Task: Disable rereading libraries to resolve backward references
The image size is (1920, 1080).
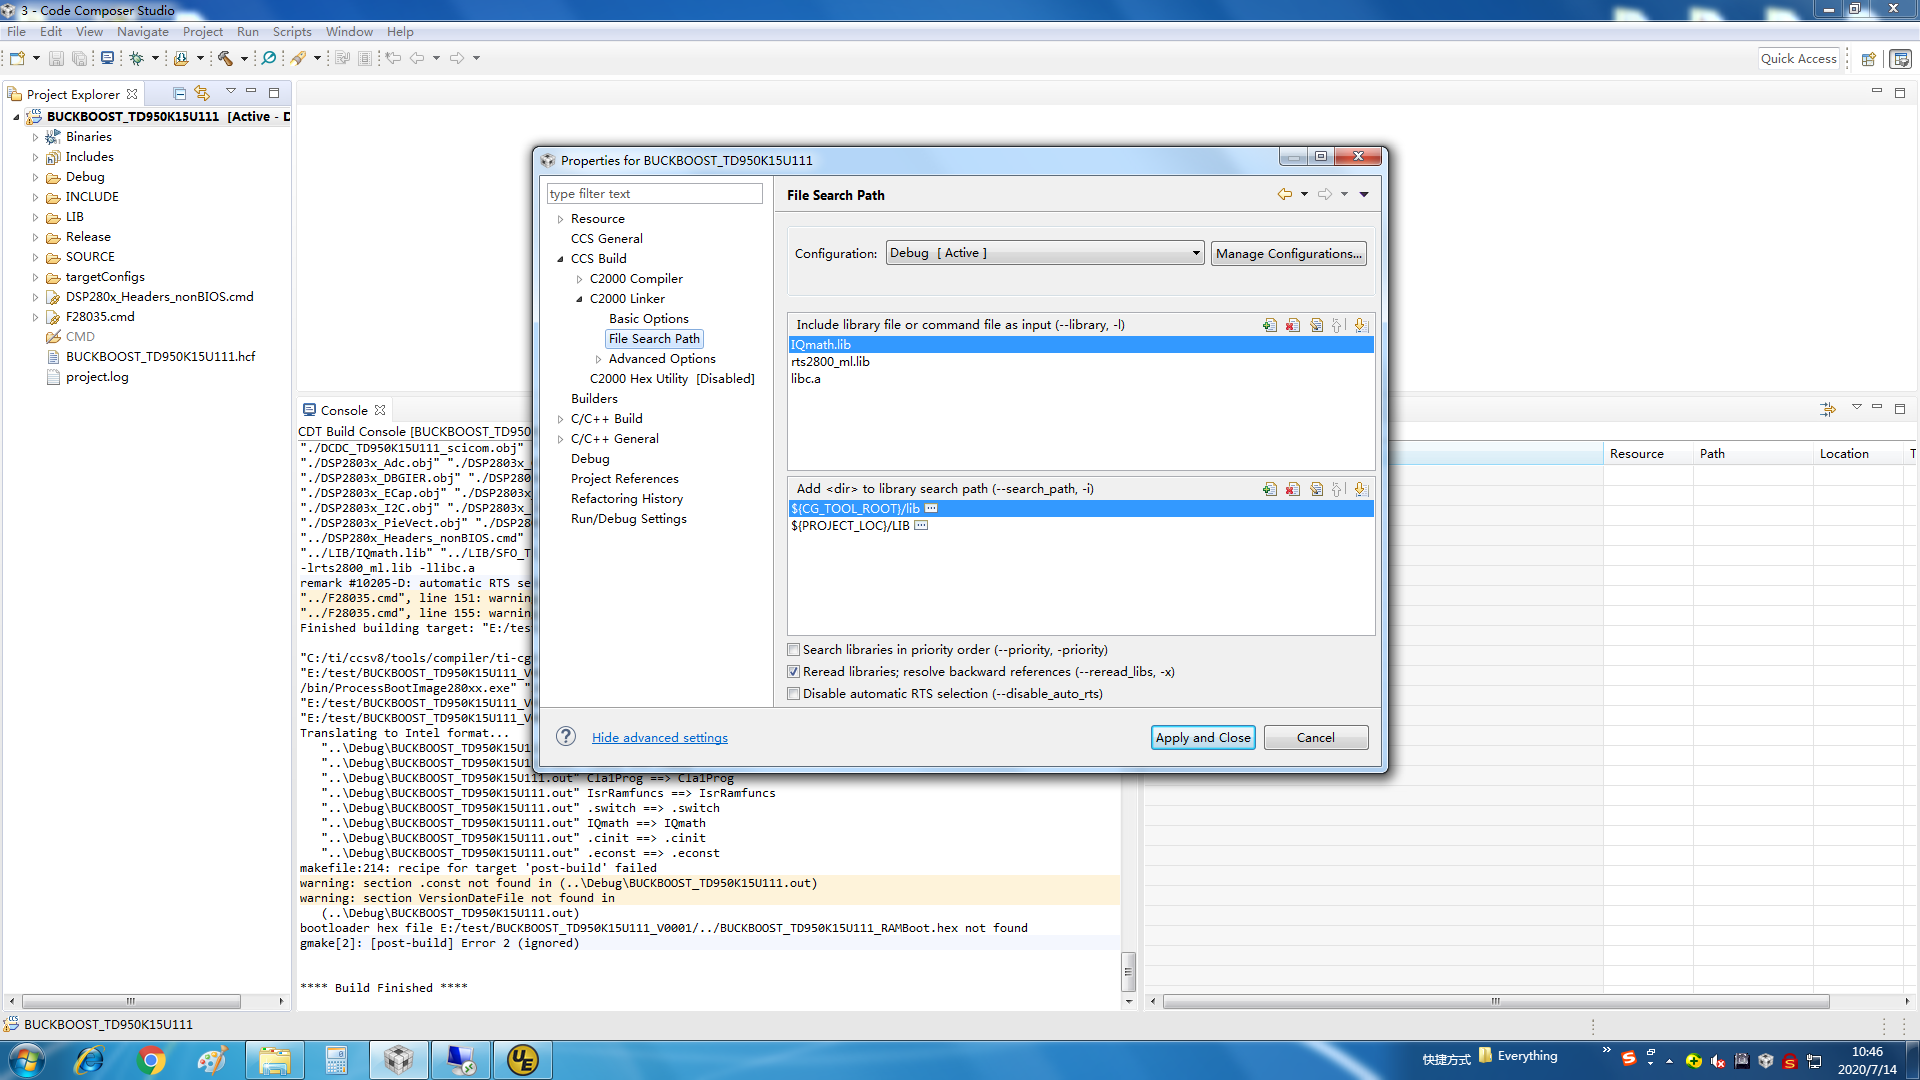Action: [793, 671]
